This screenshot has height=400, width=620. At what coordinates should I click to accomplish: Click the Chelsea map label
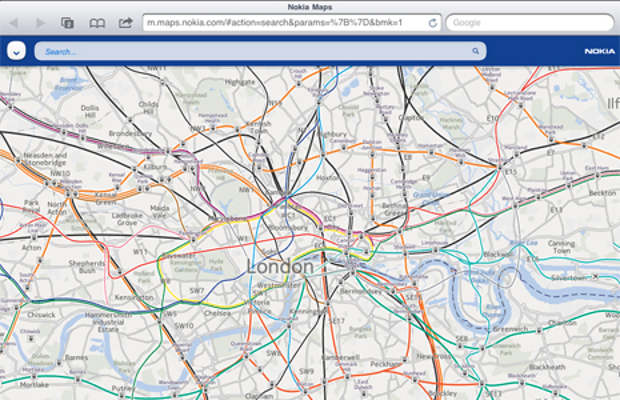[x=217, y=313]
